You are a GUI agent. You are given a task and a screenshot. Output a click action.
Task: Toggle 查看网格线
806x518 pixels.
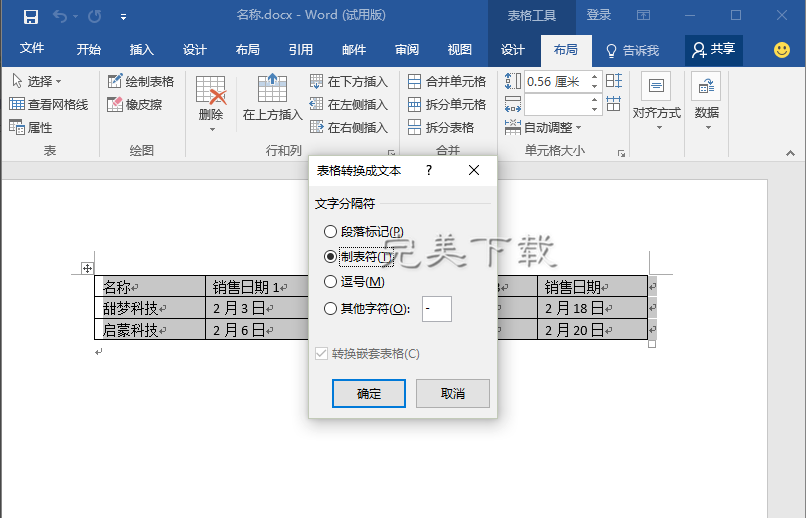click(x=49, y=104)
